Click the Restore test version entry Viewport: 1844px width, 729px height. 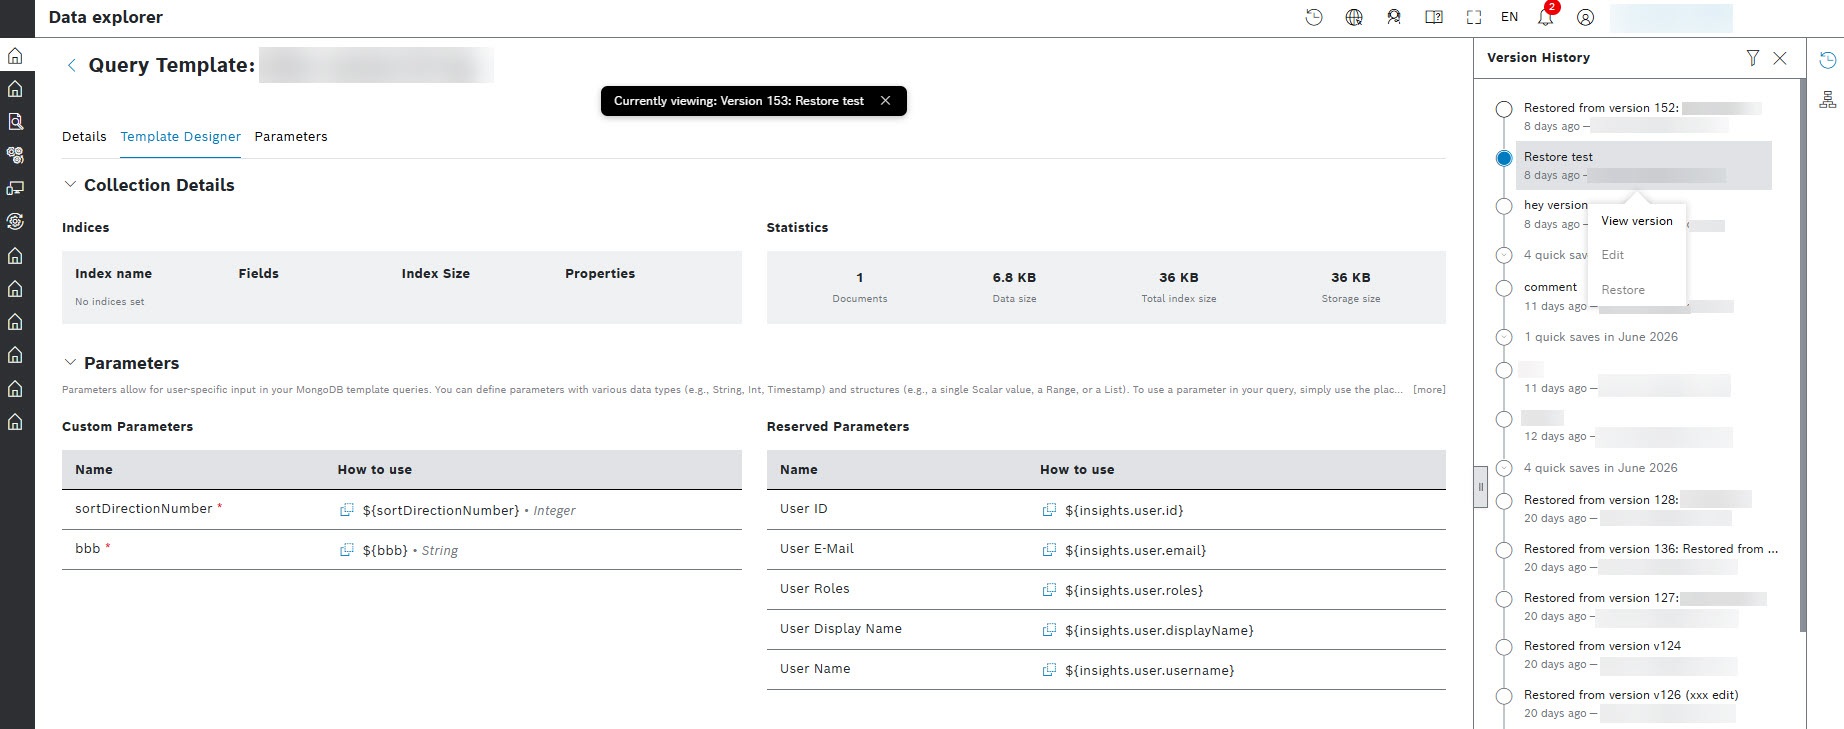(x=1645, y=166)
